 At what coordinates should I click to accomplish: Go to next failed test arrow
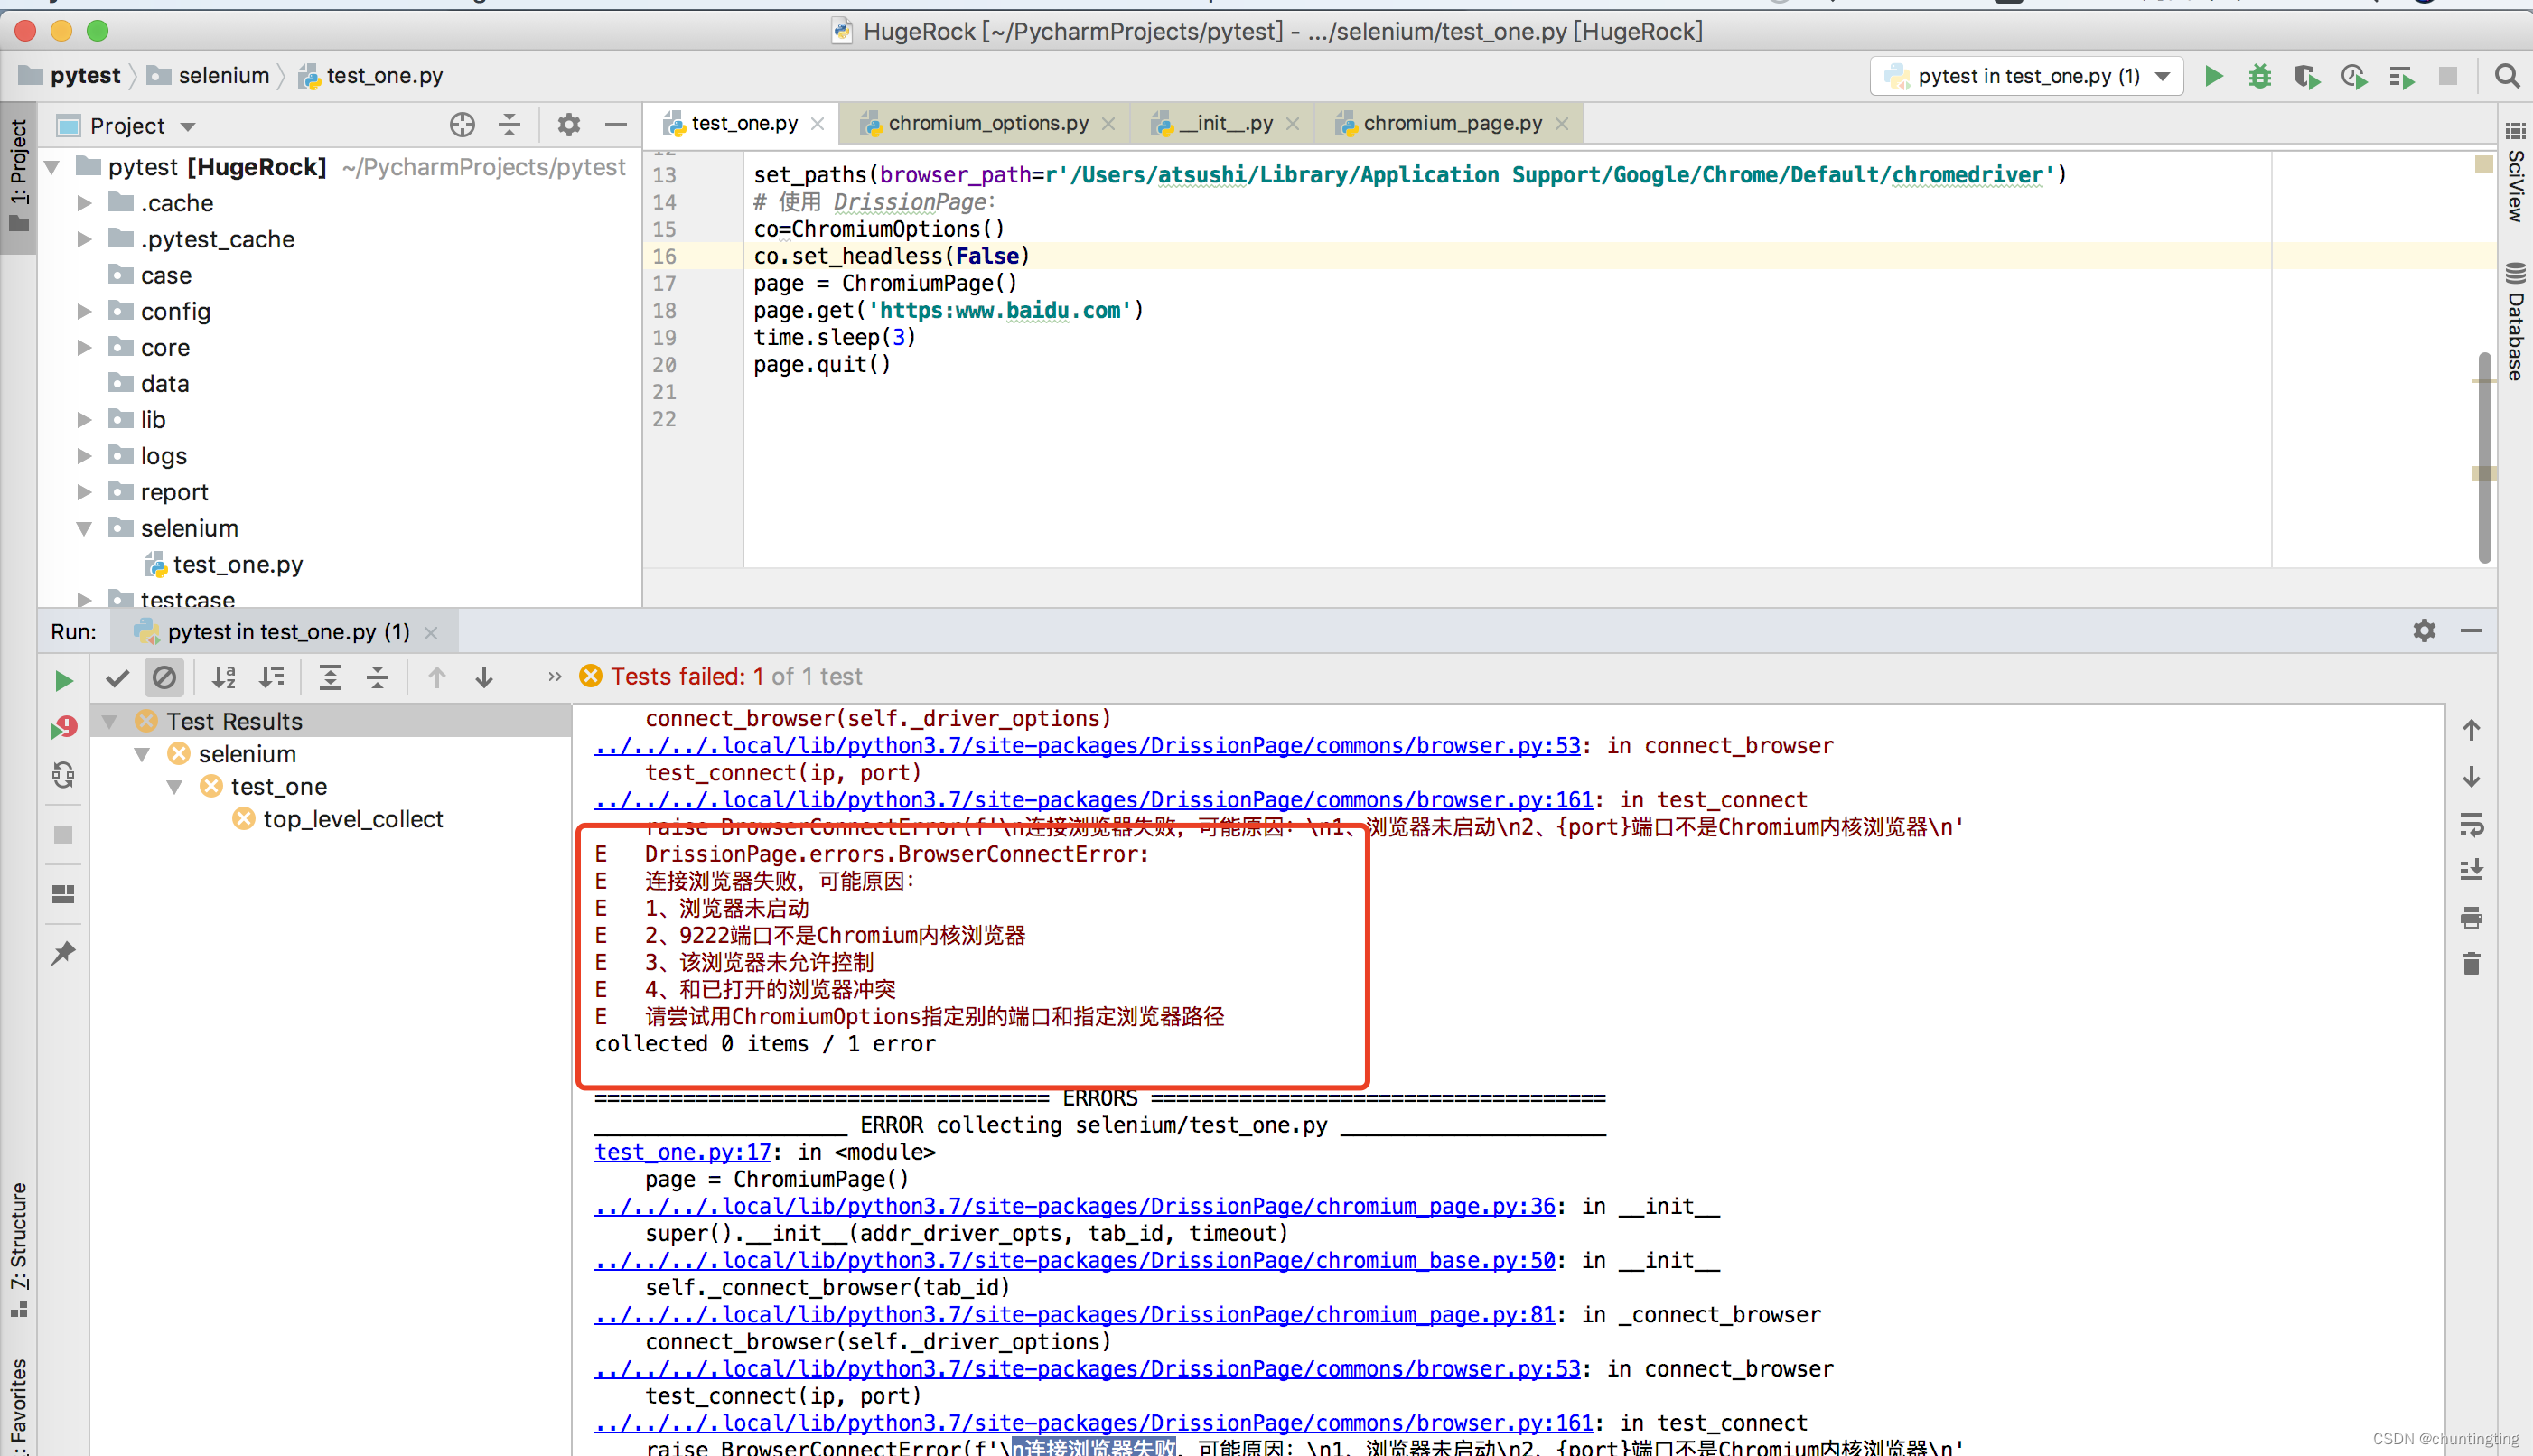(484, 677)
